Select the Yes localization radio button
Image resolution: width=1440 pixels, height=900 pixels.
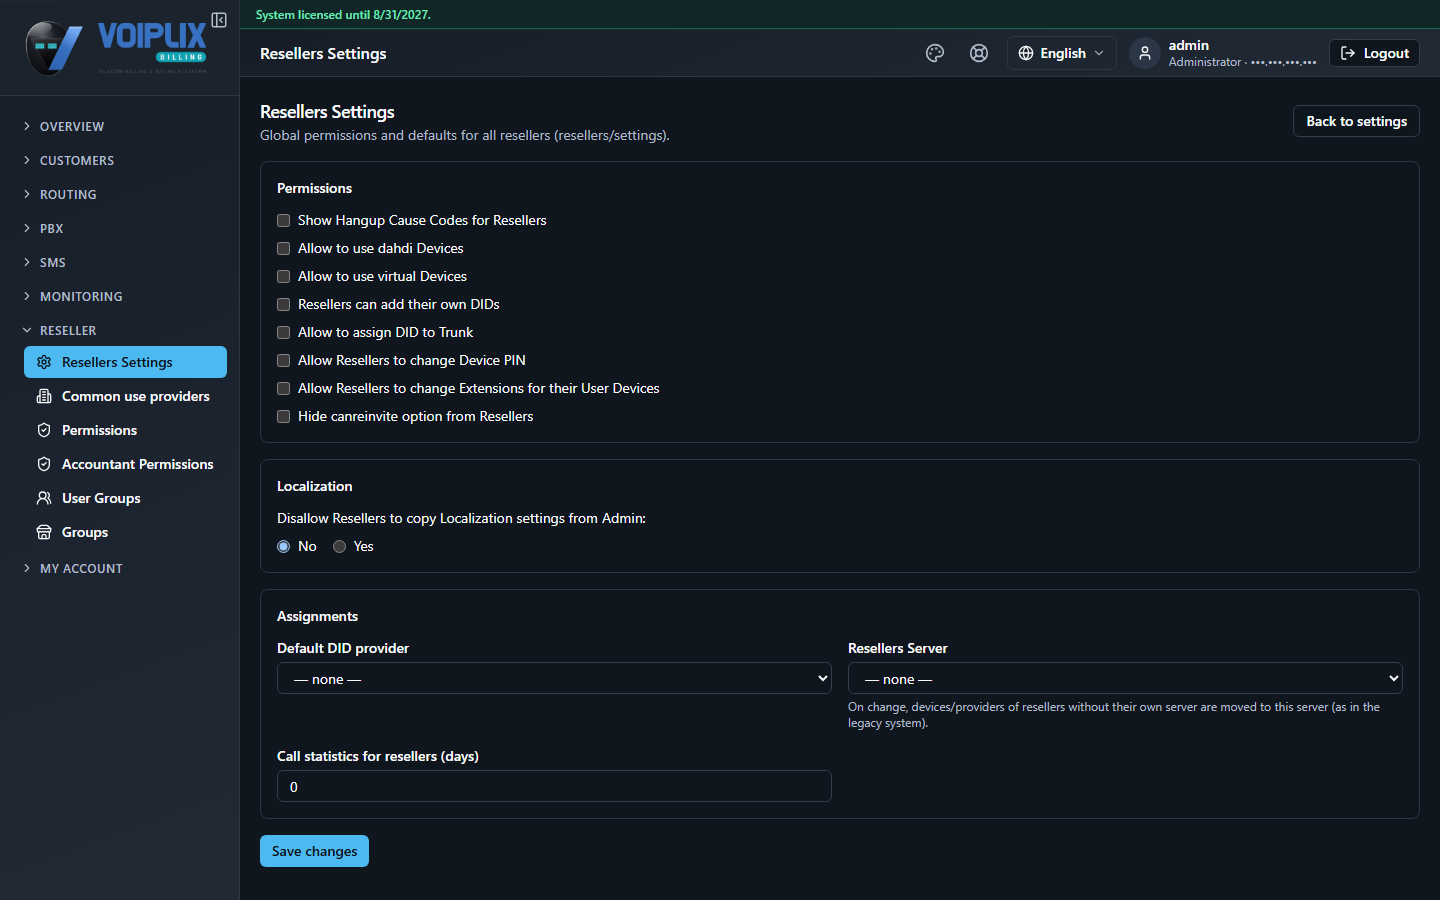tap(340, 546)
